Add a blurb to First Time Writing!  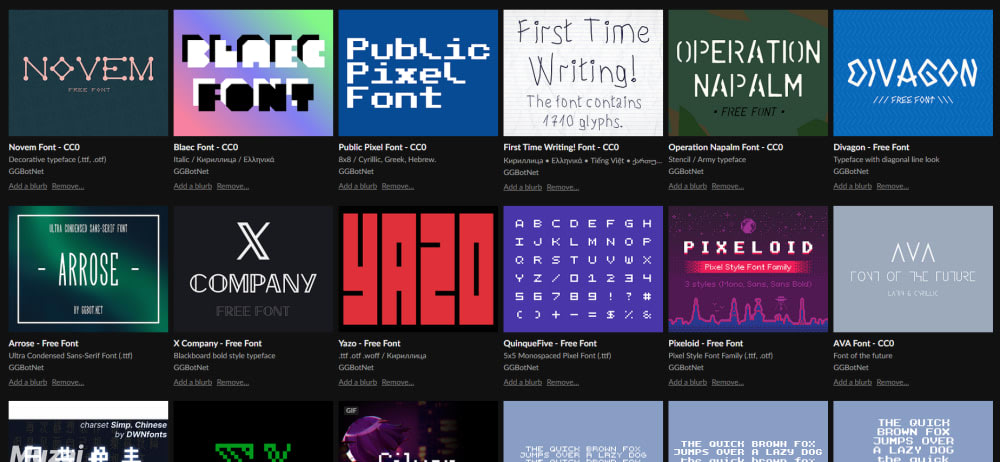pyautogui.click(x=522, y=187)
